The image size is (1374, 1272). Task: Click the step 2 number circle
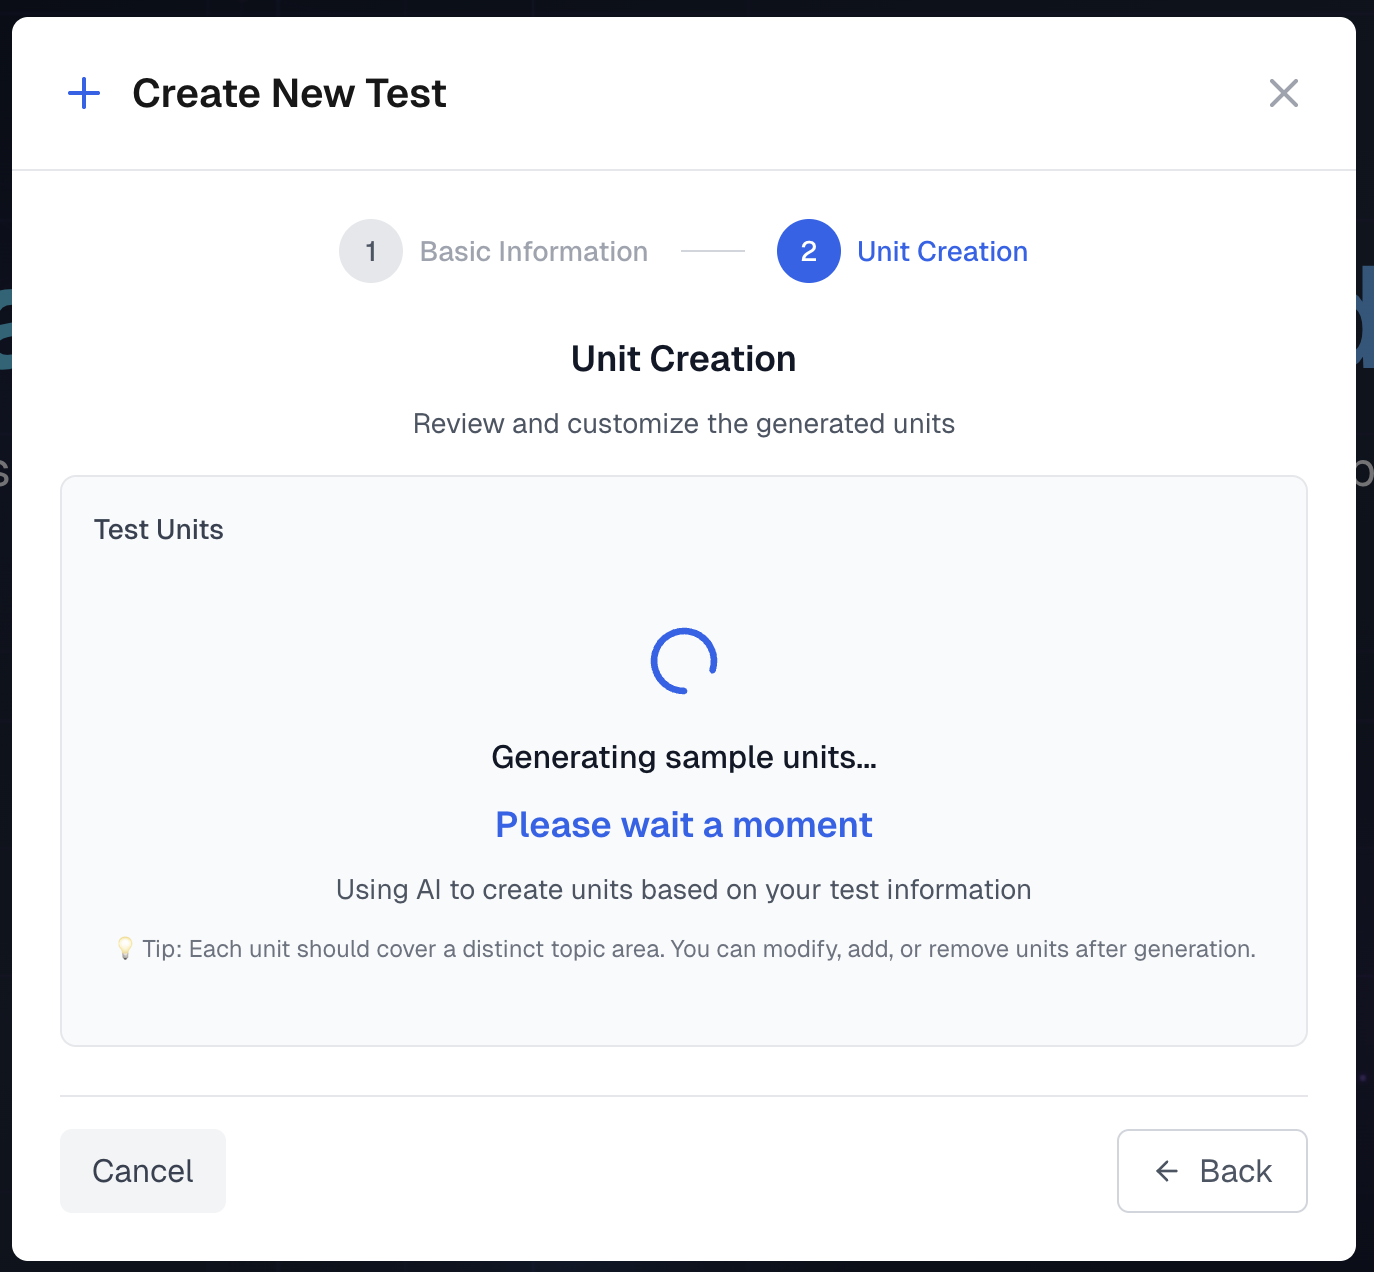(808, 251)
